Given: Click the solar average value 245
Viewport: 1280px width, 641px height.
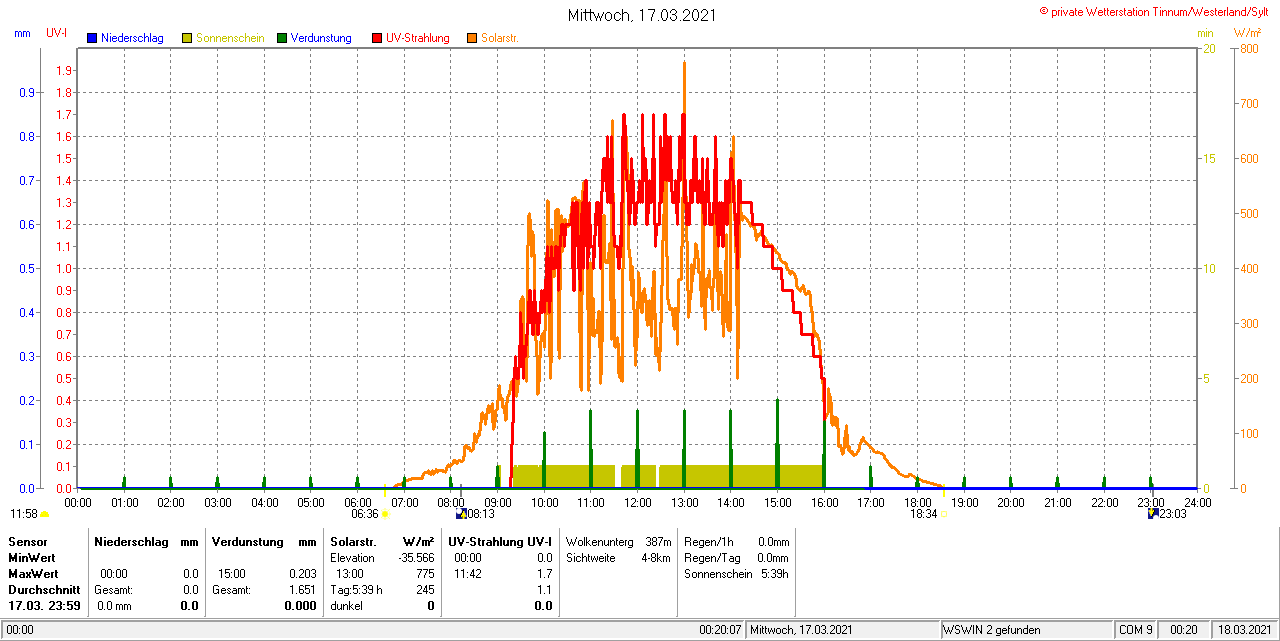Looking at the screenshot, I should (x=425, y=590).
